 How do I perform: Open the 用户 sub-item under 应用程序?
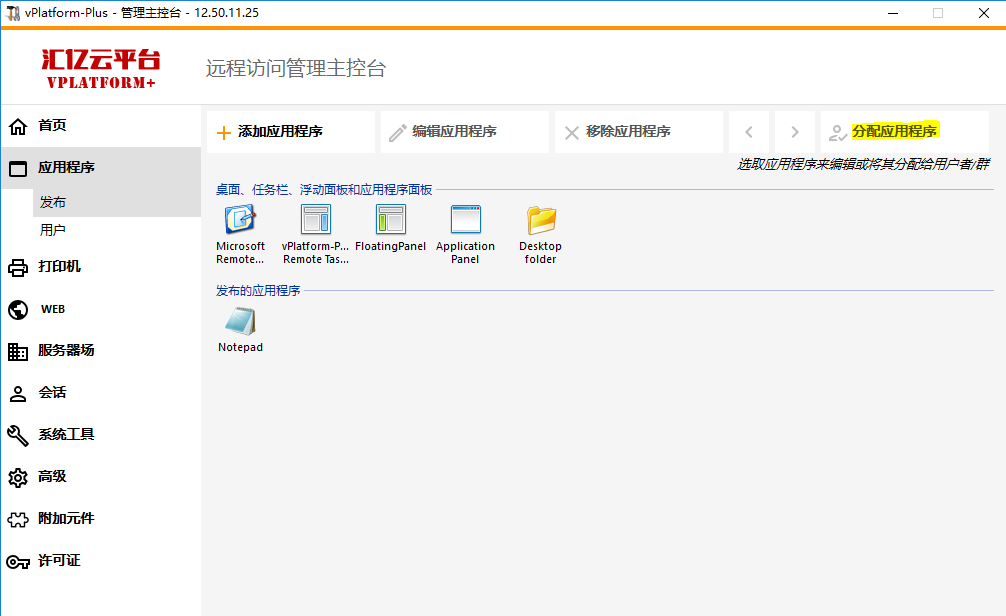point(52,230)
